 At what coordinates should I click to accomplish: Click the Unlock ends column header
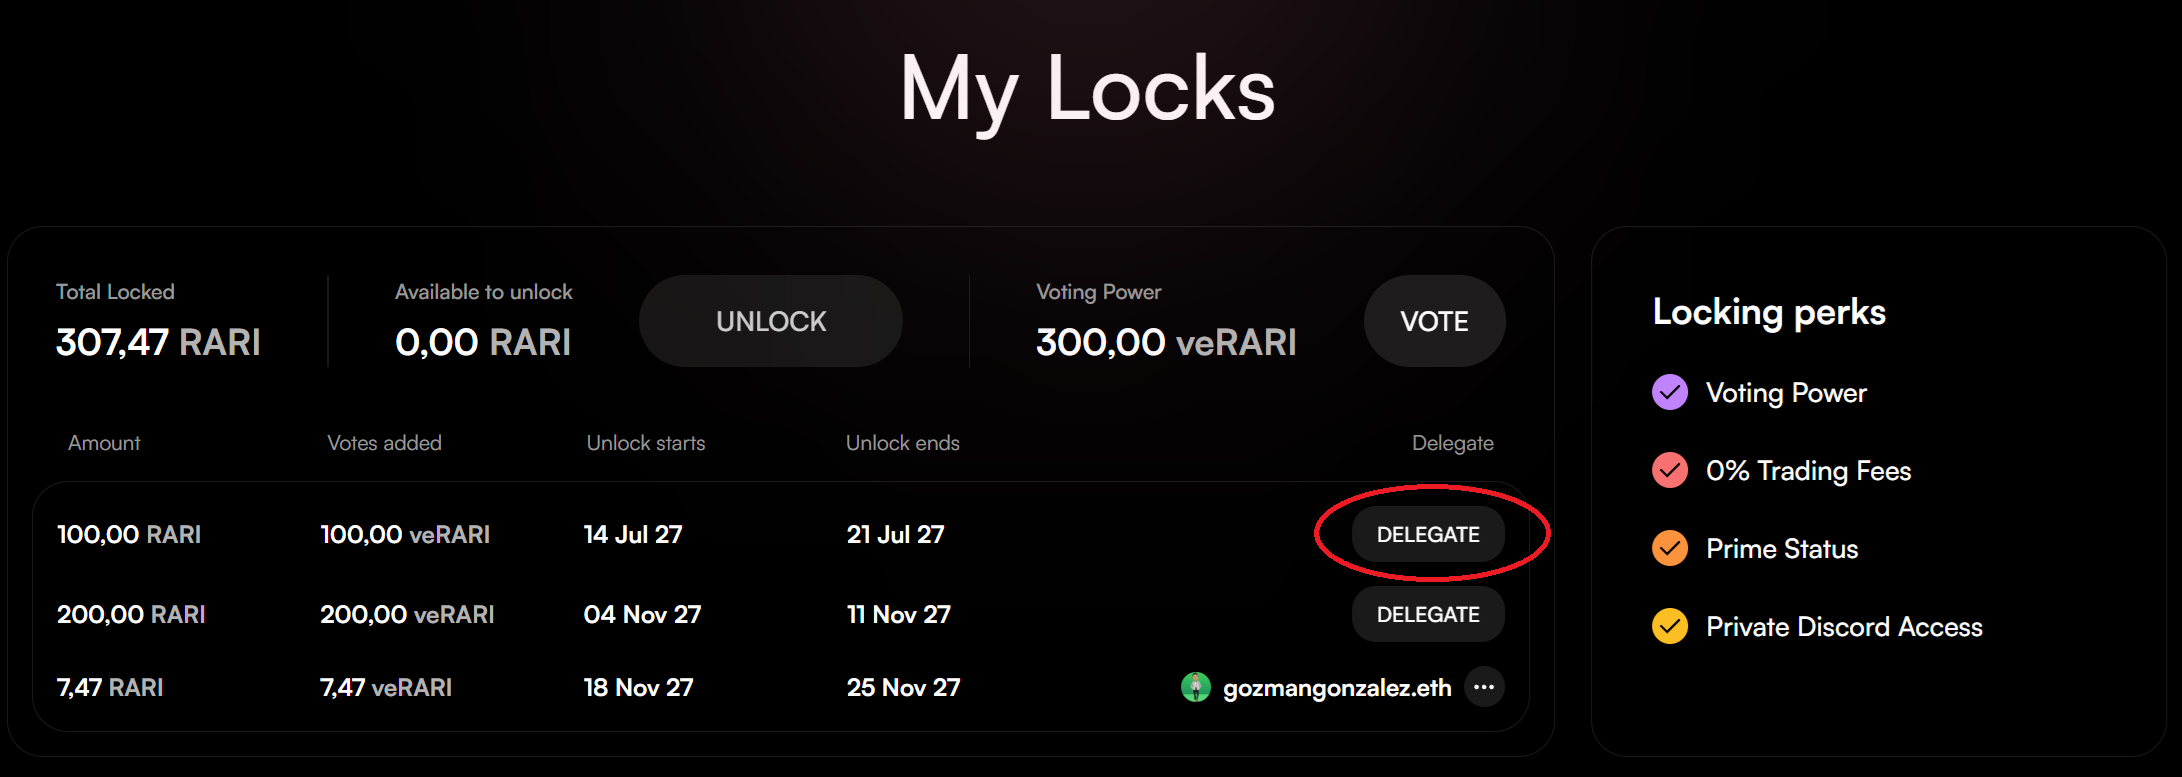click(x=902, y=443)
